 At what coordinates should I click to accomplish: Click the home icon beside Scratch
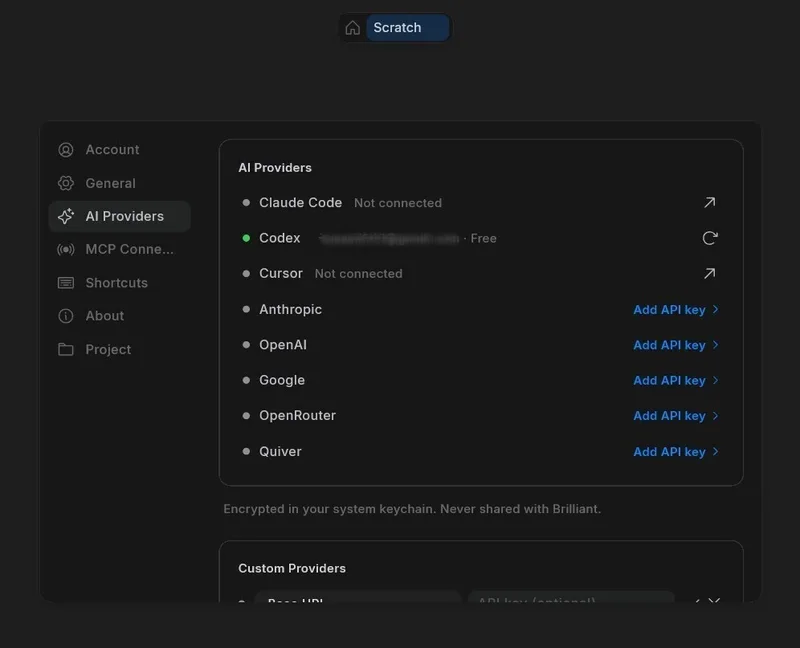(x=353, y=28)
